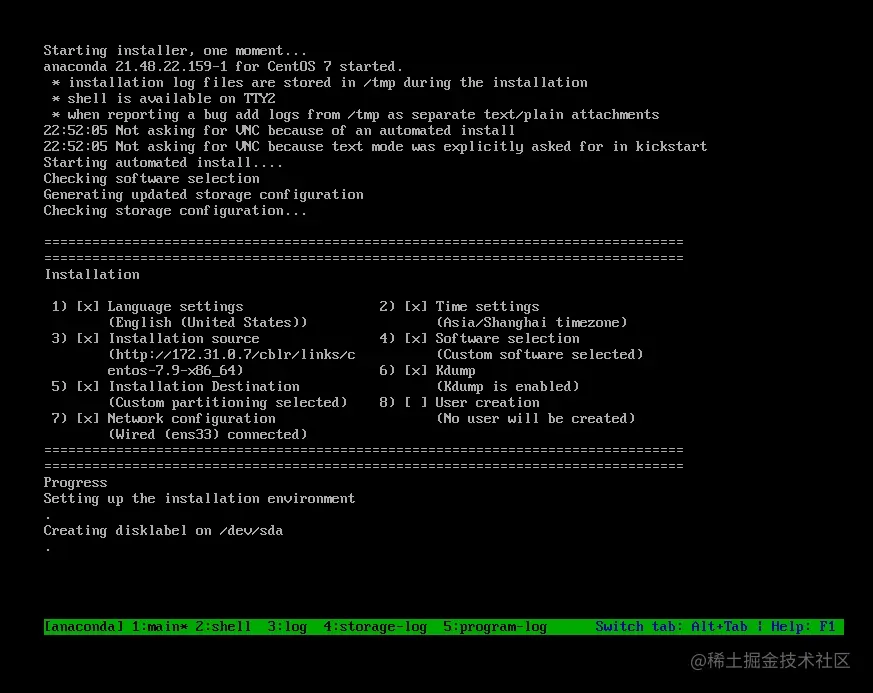This screenshot has height=693, width=873.
Task: Click the http://172.31.0.7/cblr/links source URL
Action: point(232,355)
